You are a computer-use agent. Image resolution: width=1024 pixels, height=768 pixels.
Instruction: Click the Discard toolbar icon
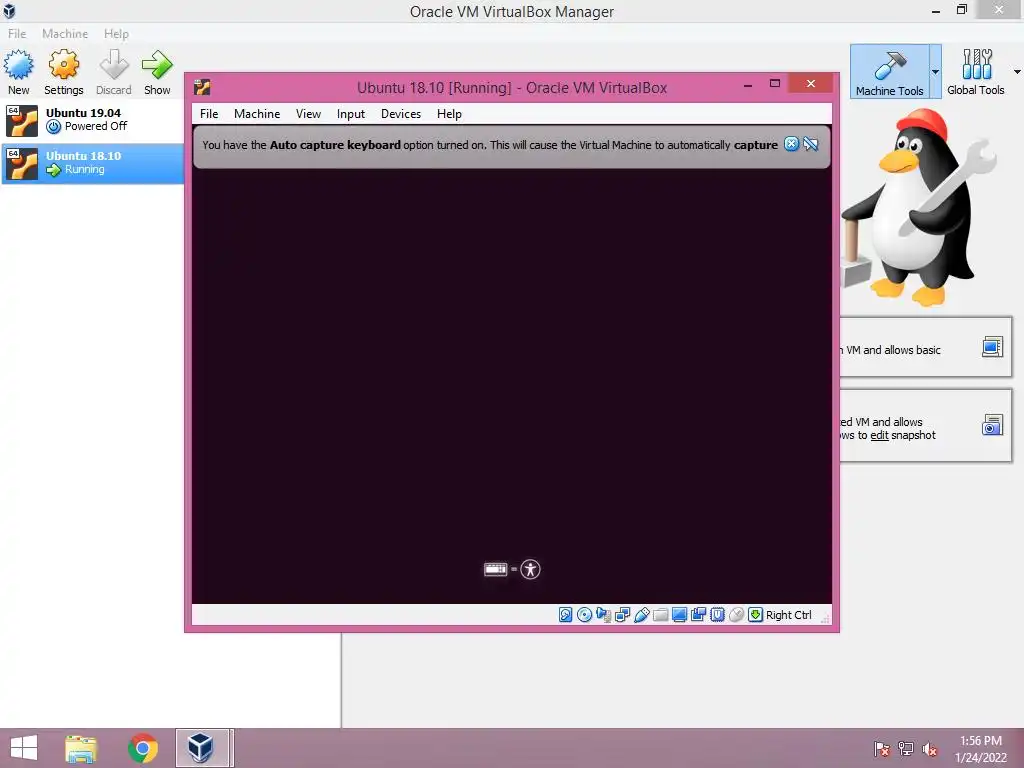(x=114, y=65)
